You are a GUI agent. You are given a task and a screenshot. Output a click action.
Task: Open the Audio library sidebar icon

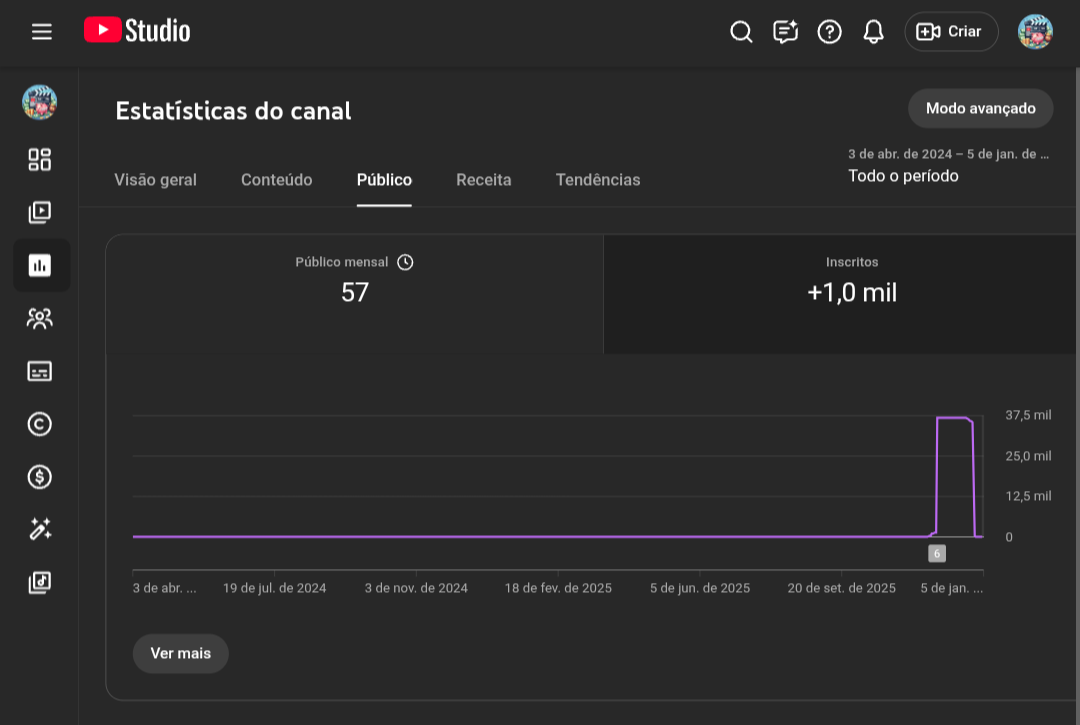point(40,582)
